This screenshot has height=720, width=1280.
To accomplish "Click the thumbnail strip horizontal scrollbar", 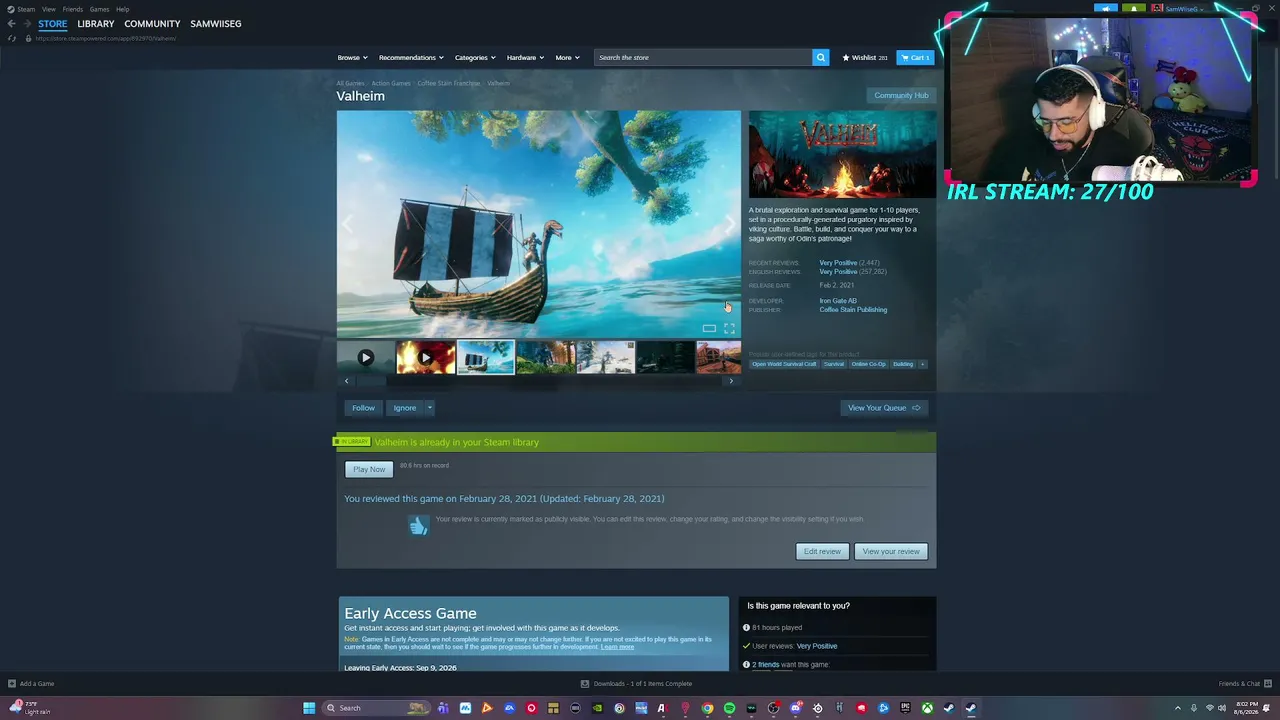I will 538,381.
